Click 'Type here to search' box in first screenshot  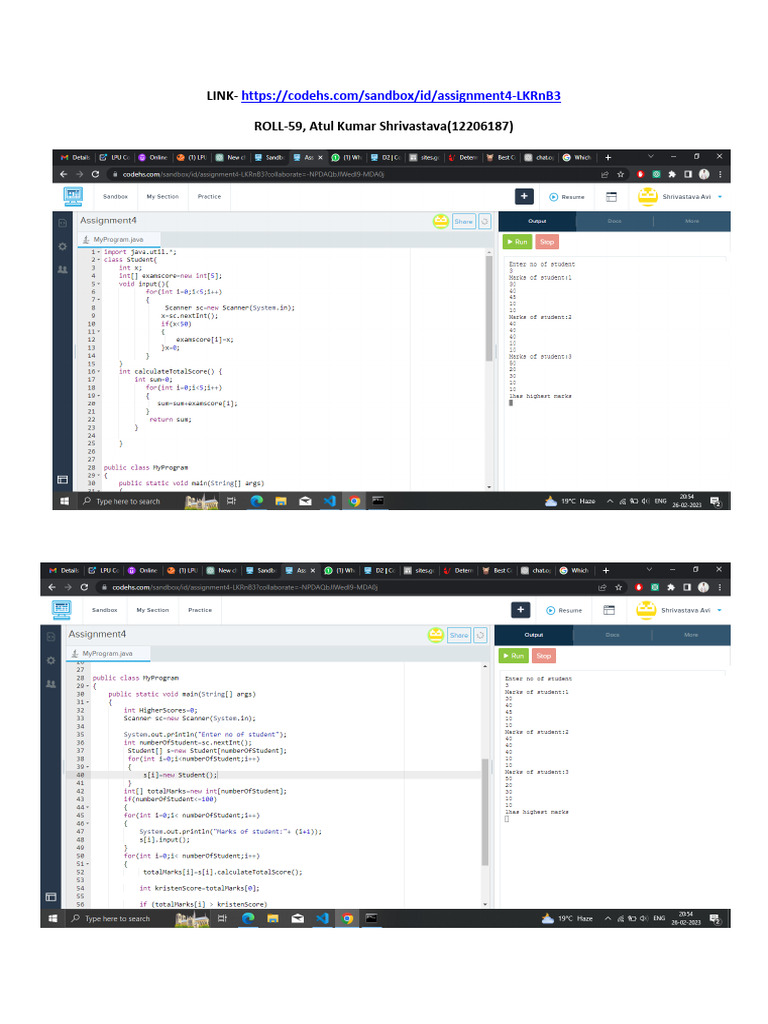(127, 502)
